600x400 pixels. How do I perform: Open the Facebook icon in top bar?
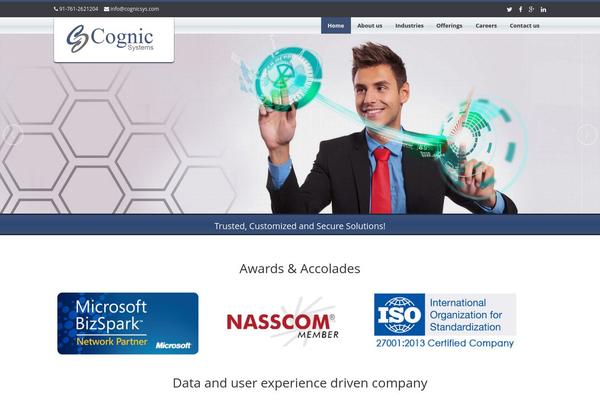tap(520, 9)
